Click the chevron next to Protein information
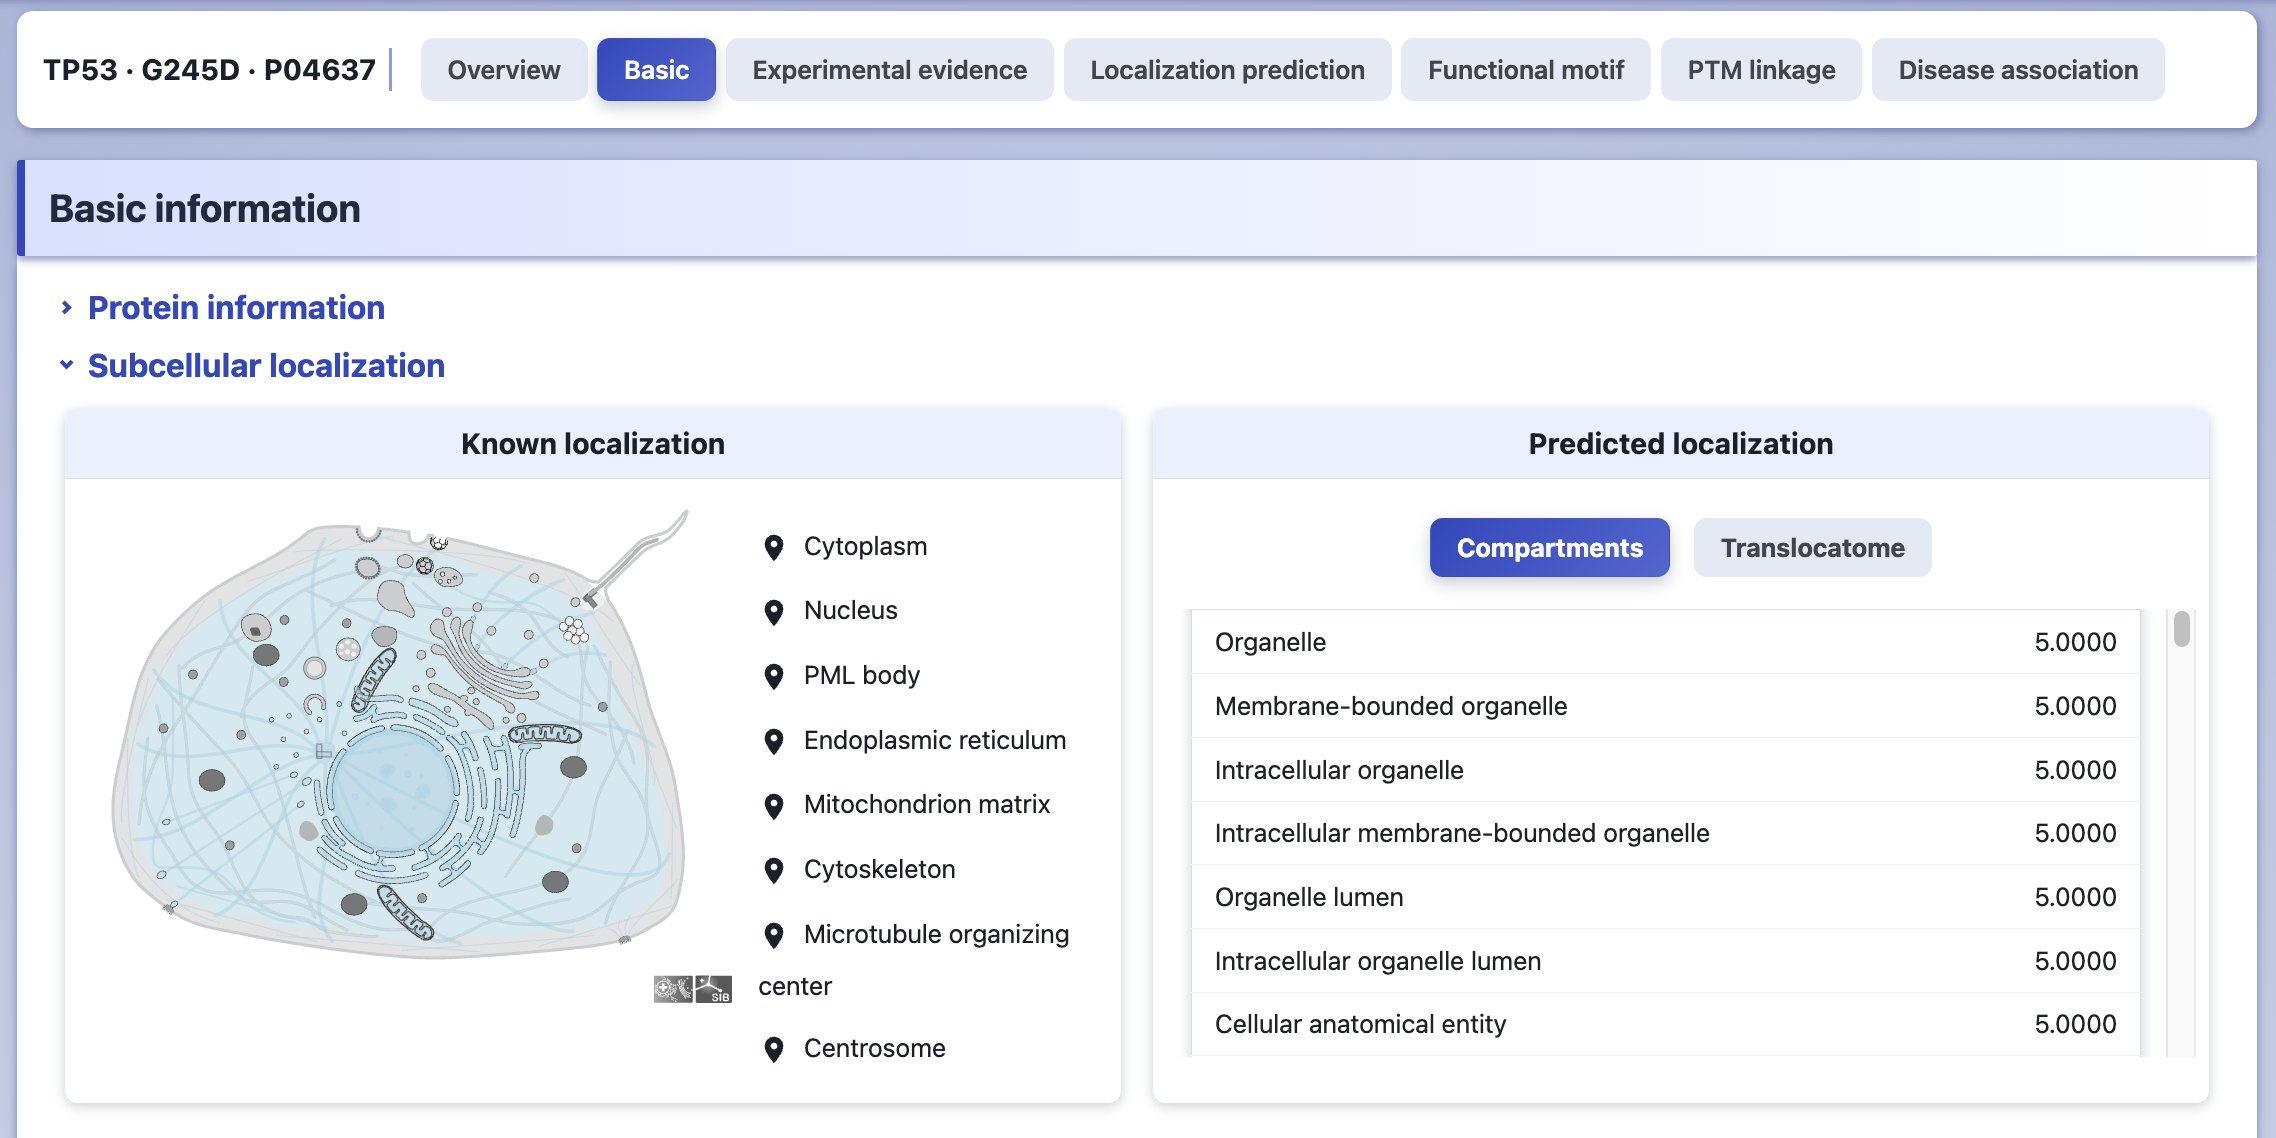The width and height of the screenshot is (2276, 1138). (66, 308)
